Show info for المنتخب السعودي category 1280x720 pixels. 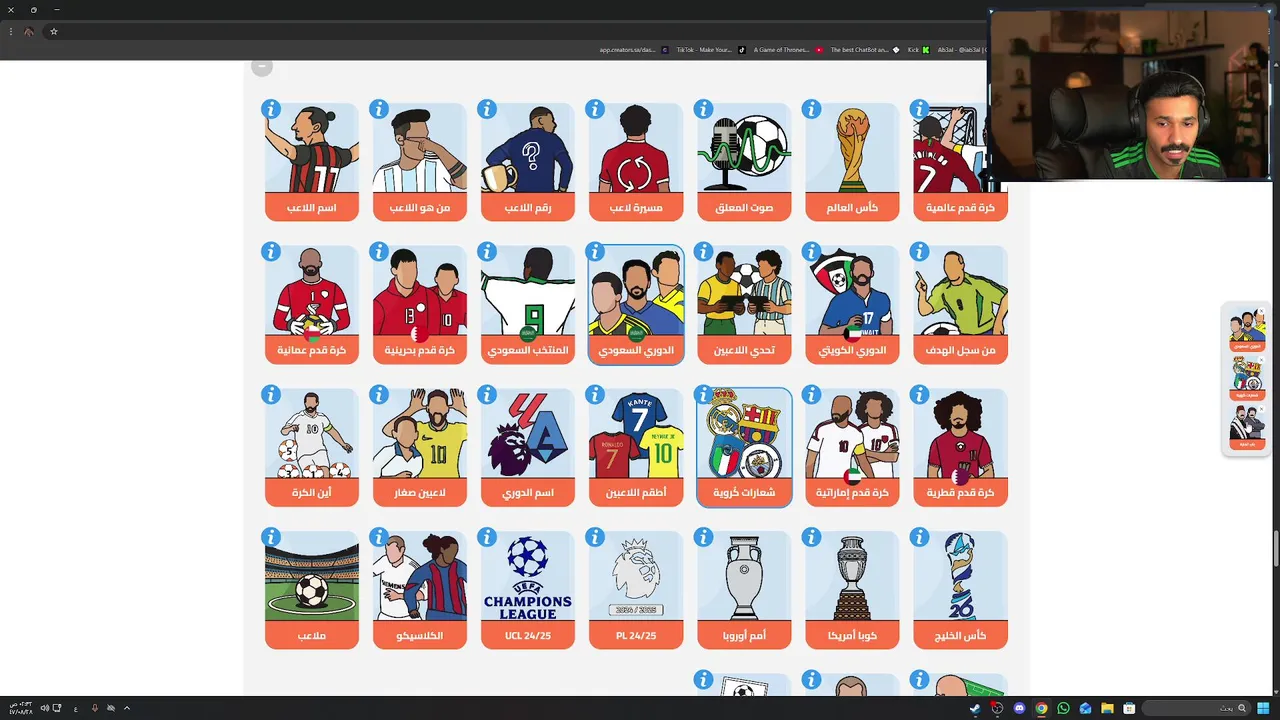pyautogui.click(x=487, y=252)
